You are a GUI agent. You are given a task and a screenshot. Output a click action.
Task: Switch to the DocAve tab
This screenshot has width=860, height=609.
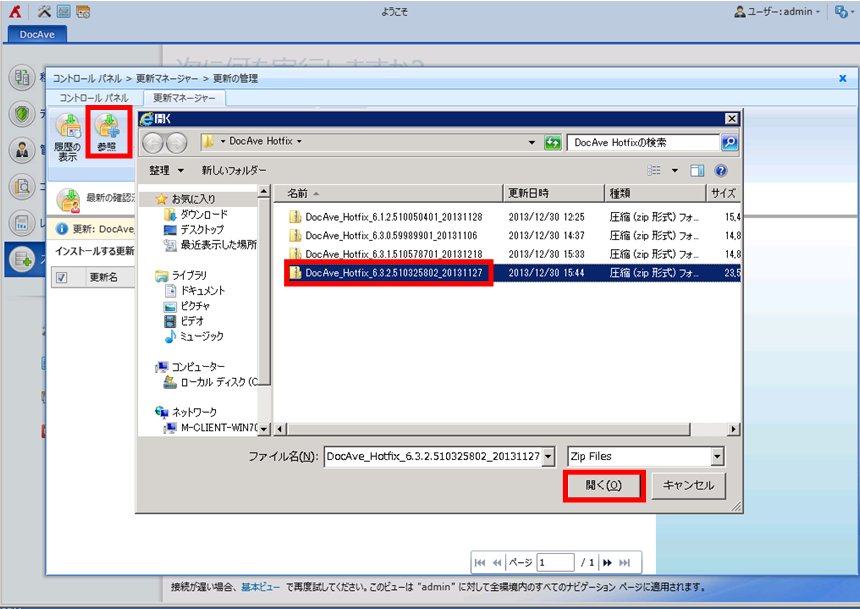(37, 34)
